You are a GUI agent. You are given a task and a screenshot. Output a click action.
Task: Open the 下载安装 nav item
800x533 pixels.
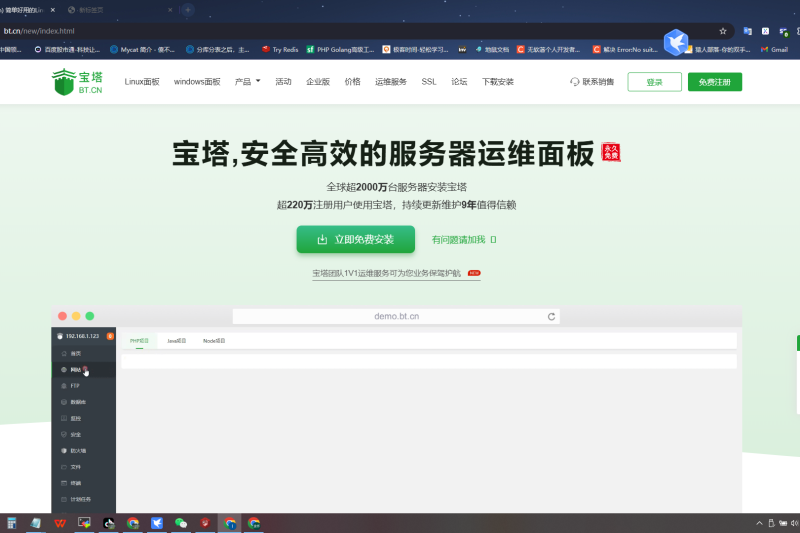[x=498, y=82]
